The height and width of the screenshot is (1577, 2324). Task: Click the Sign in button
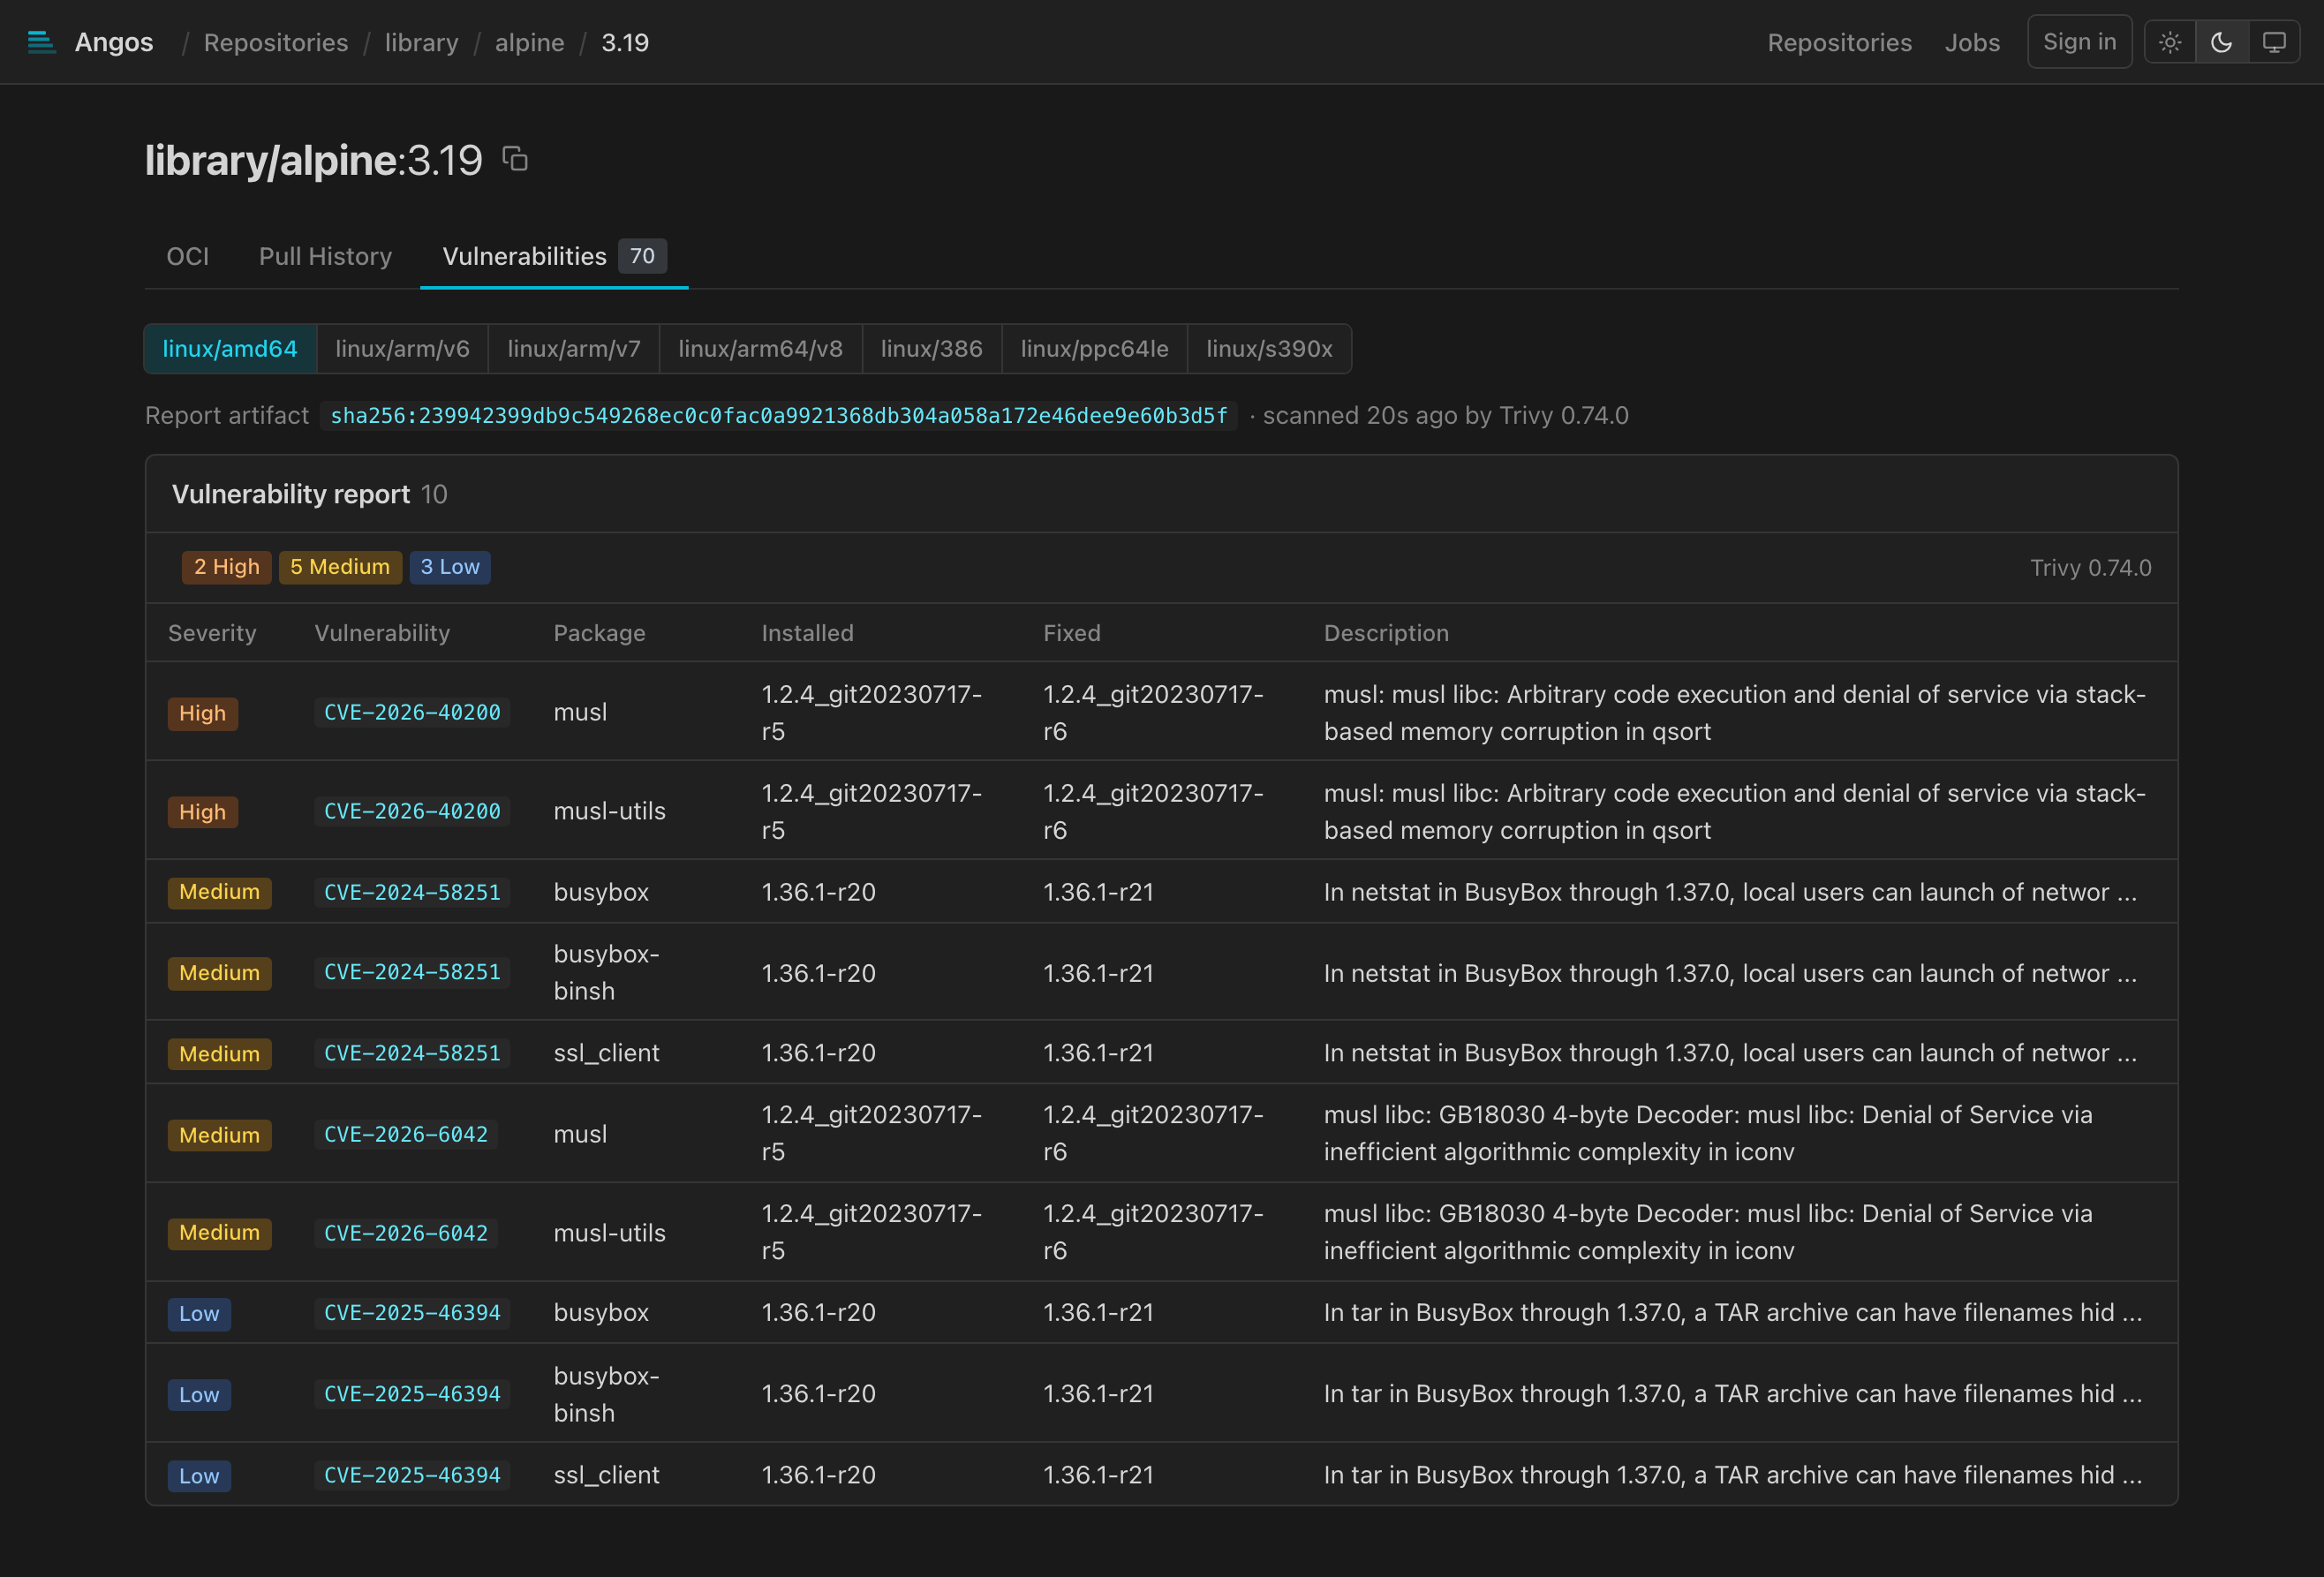2080,42
